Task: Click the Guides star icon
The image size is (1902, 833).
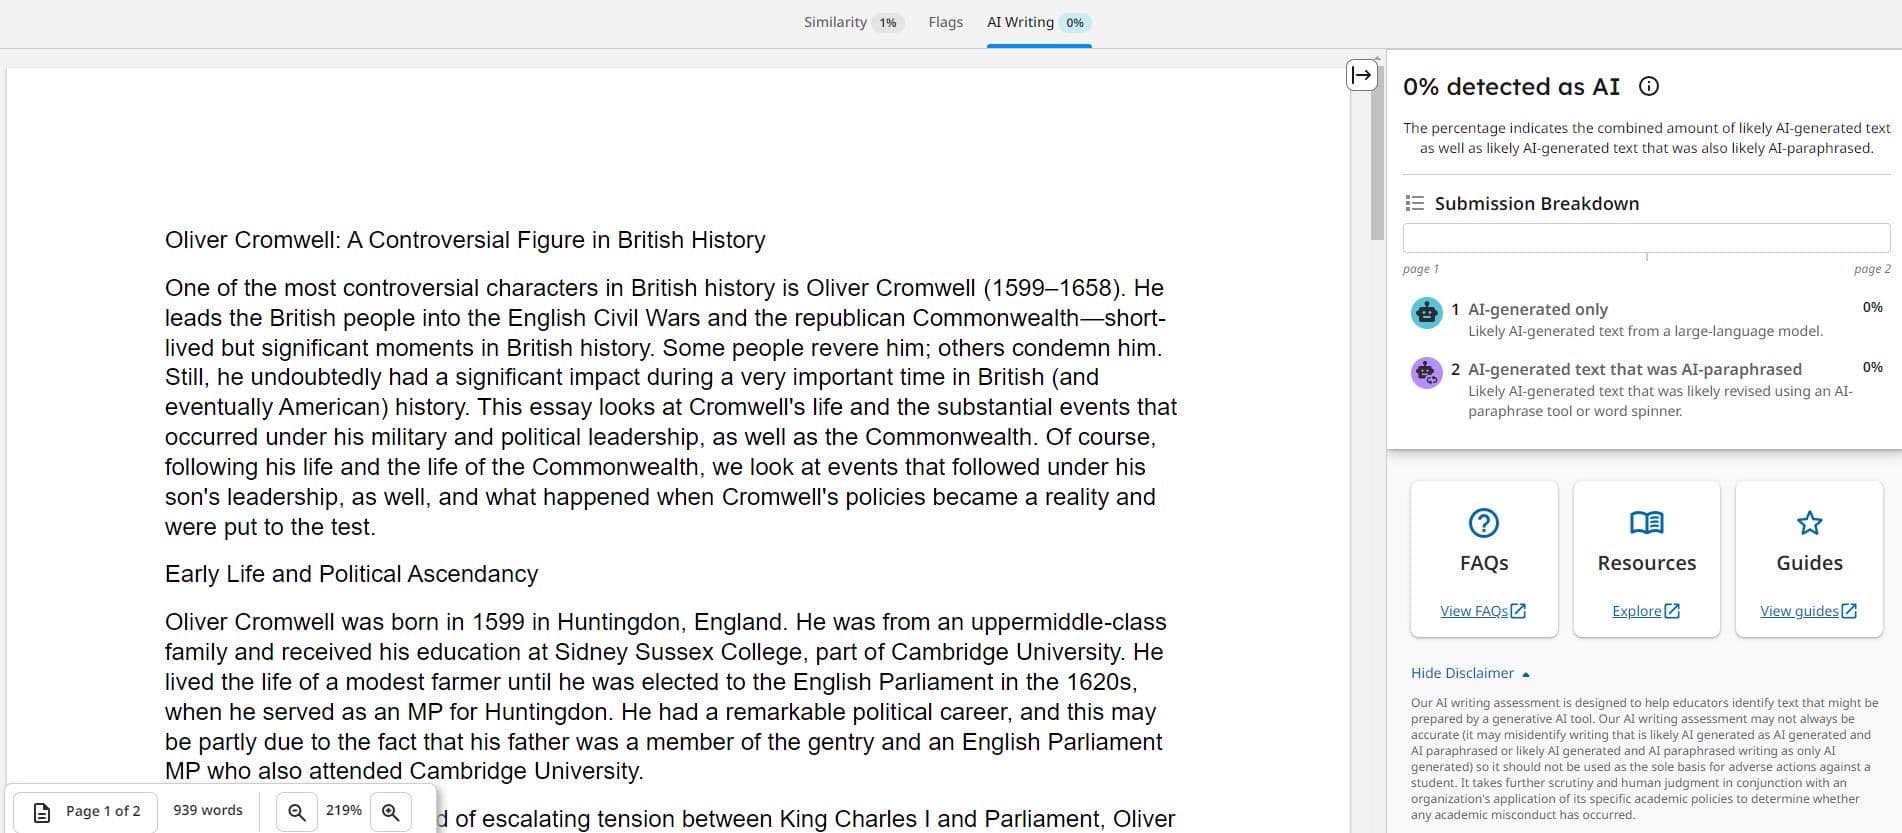Action: tap(1809, 523)
